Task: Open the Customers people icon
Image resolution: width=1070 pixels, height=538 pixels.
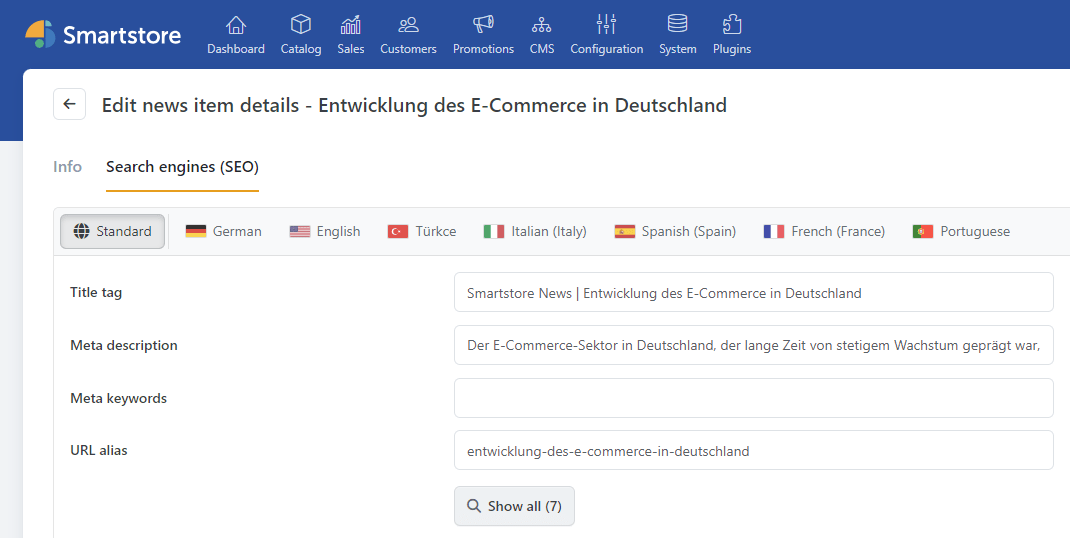Action: [408, 25]
